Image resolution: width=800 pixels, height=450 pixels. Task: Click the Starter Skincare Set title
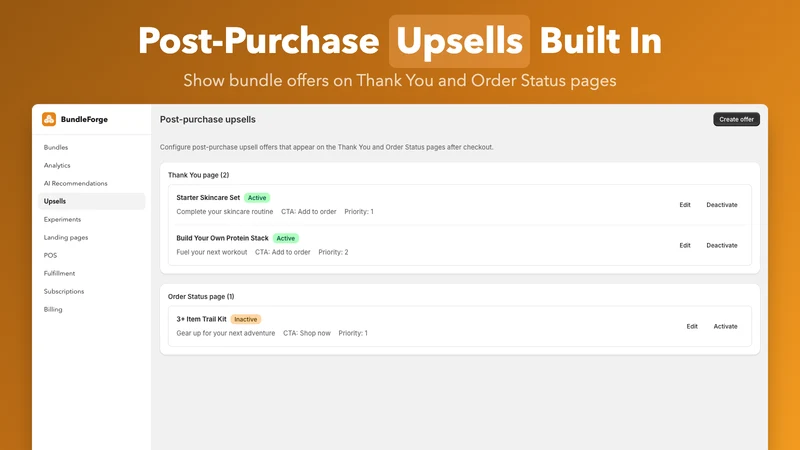point(208,197)
